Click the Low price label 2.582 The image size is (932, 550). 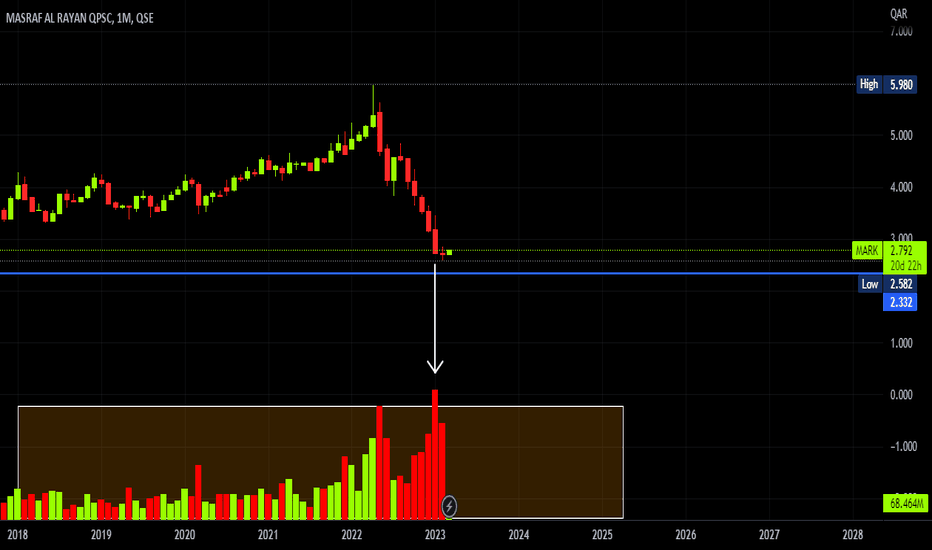(900, 284)
